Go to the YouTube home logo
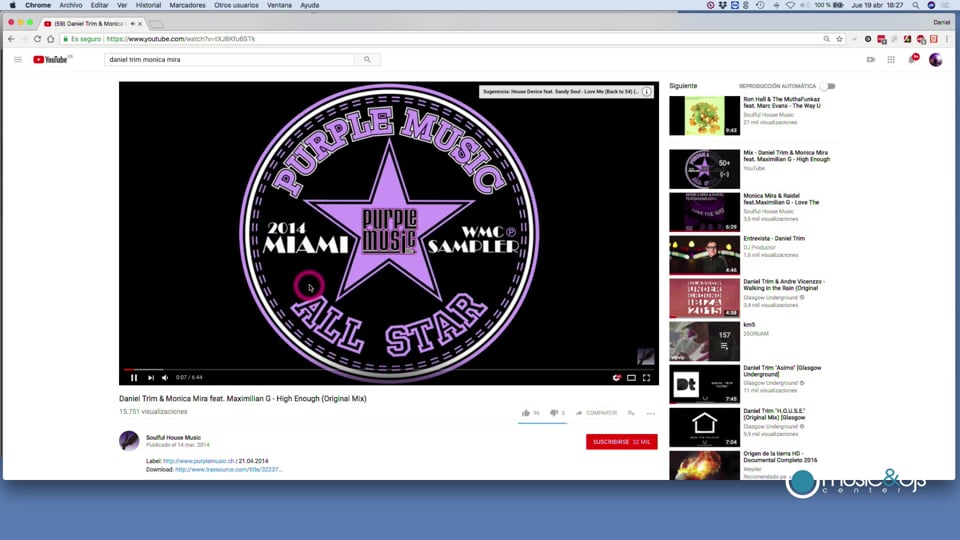 [52, 59]
